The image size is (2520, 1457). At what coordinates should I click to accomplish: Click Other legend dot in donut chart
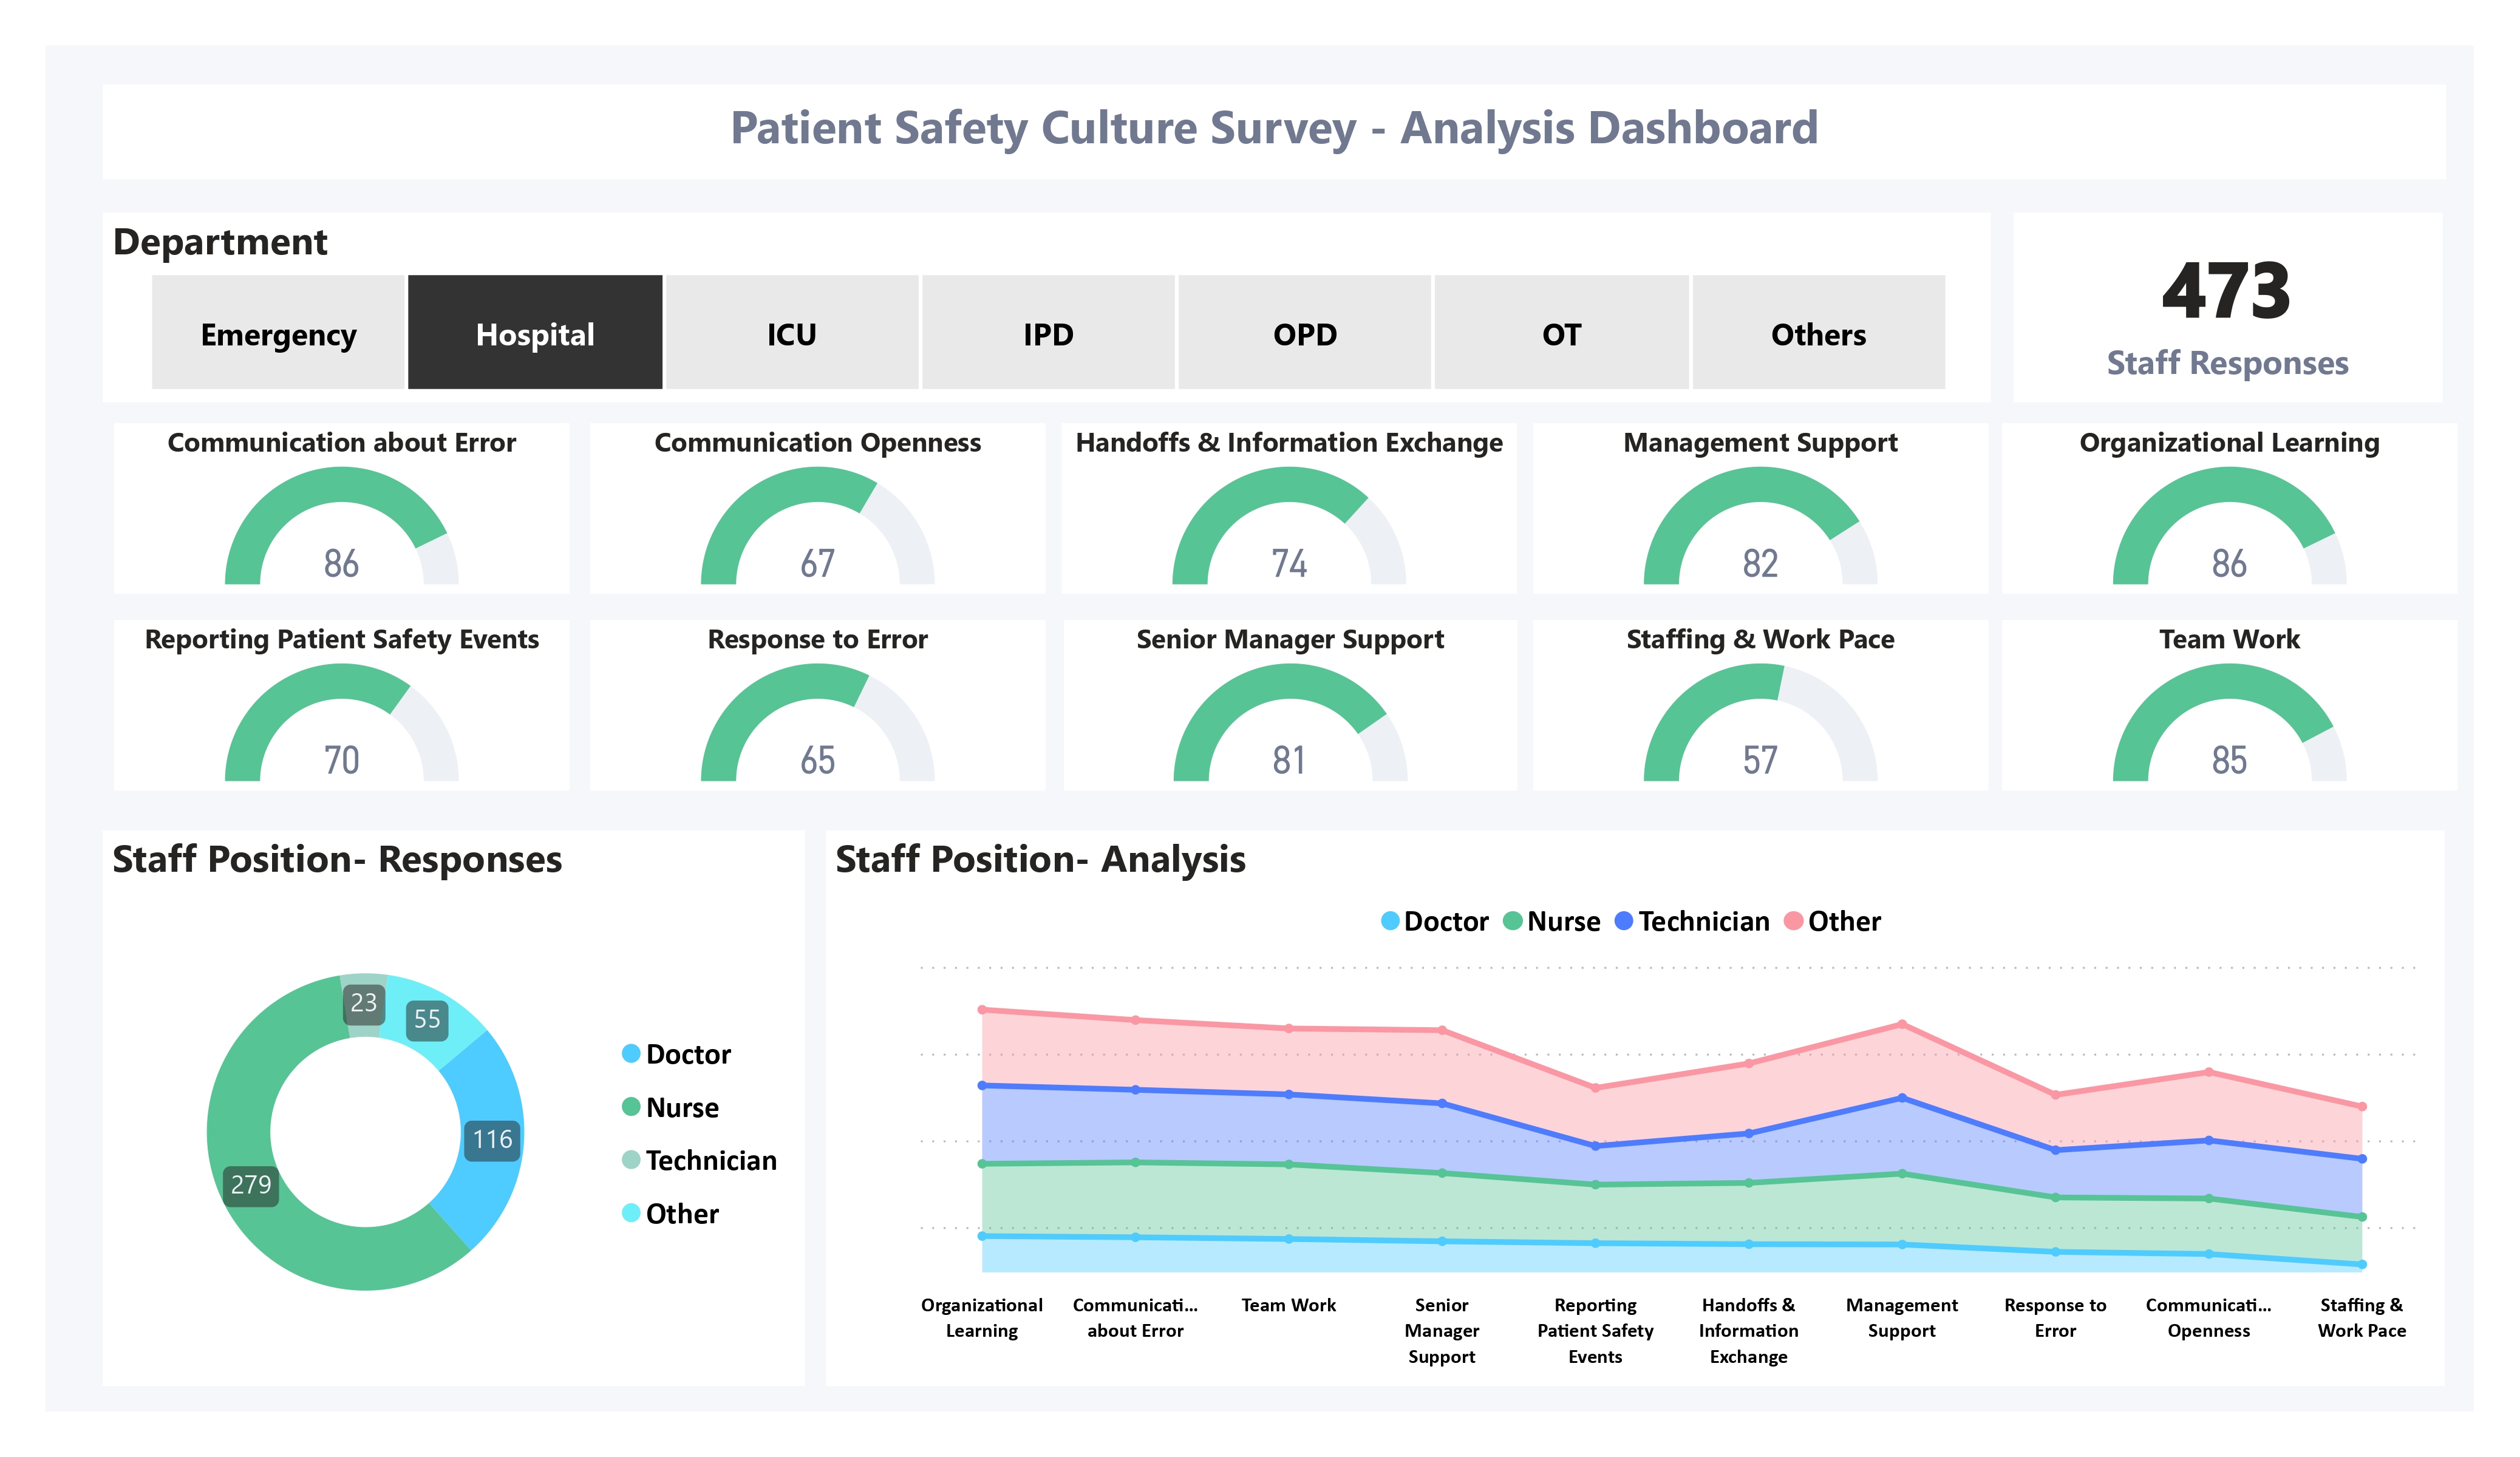point(631,1212)
